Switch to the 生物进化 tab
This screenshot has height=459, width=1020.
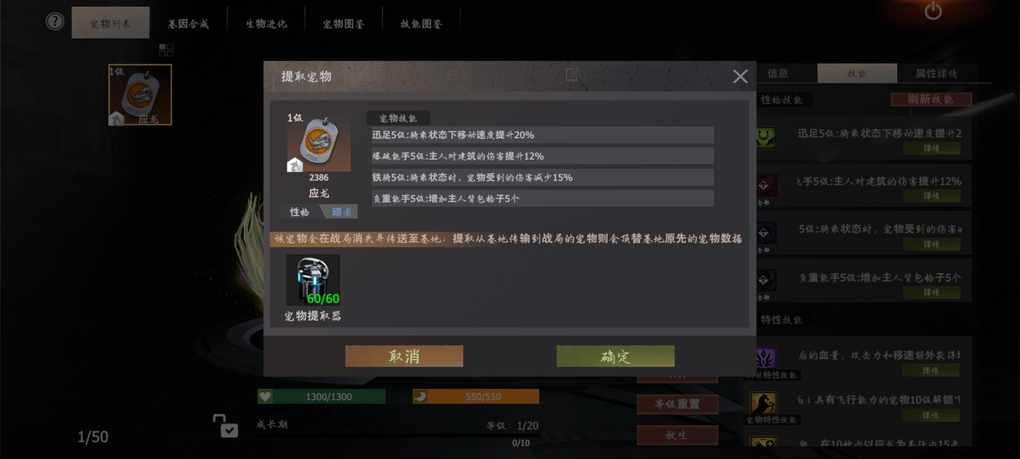[265, 23]
